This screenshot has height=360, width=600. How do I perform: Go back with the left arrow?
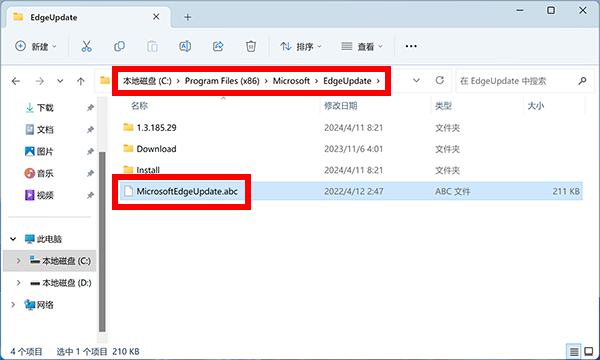[16, 81]
